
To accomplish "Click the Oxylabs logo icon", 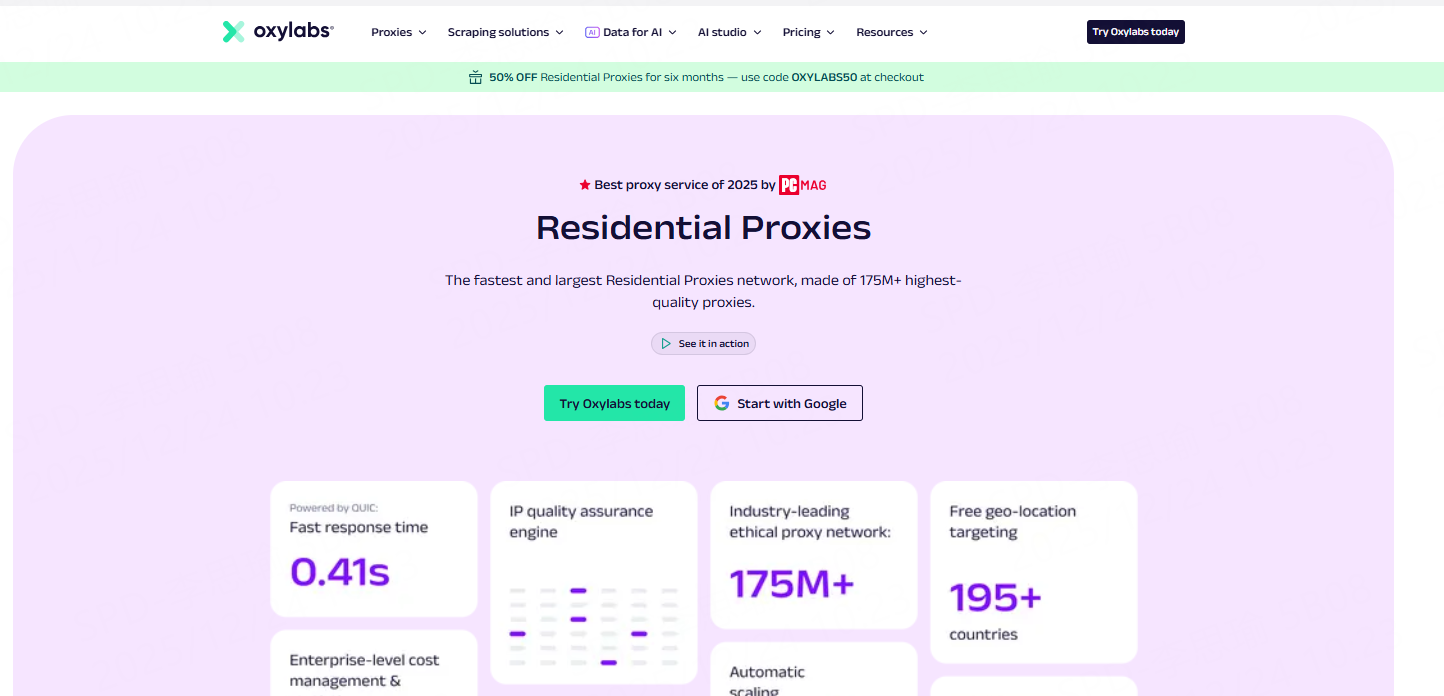I will (233, 32).
